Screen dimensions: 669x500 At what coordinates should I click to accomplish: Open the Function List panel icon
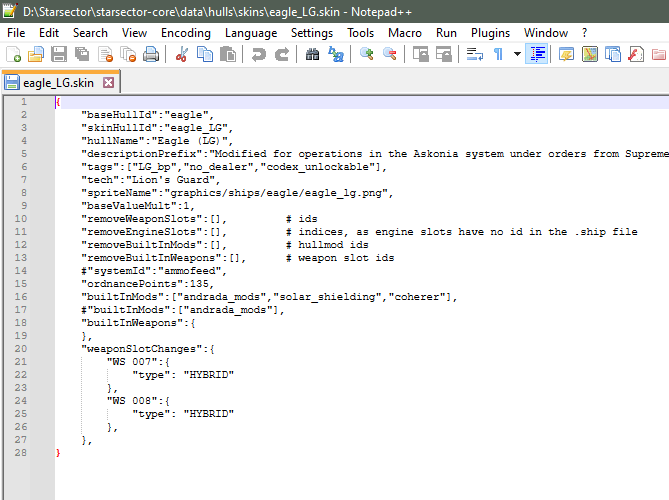click(636, 55)
